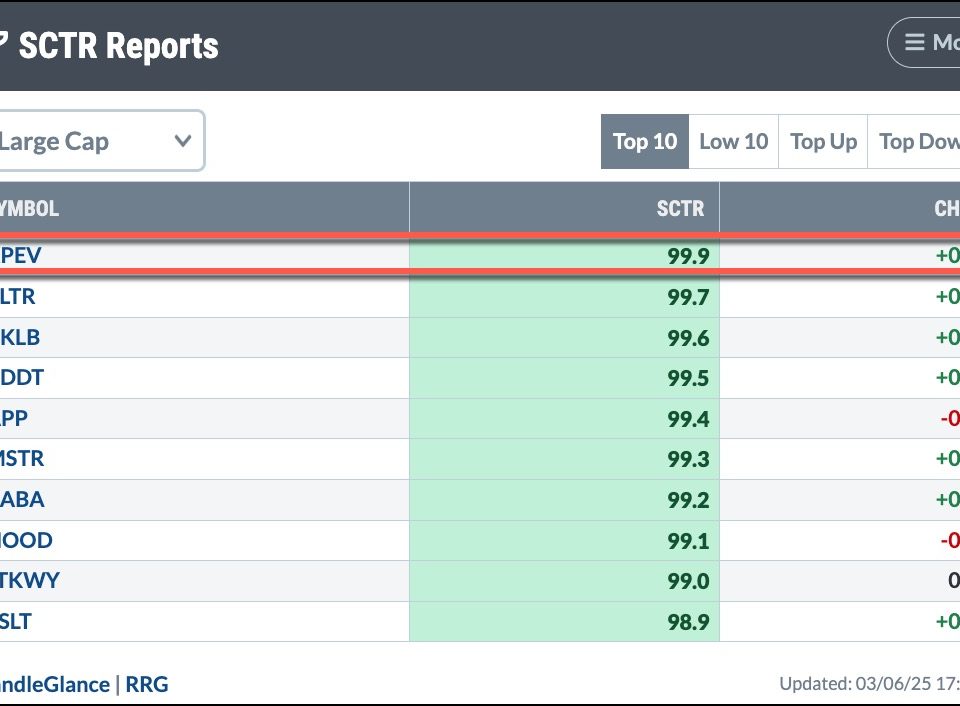
Task: Open the highlighted top-ranked symbol, SCTR 99.9
Action: (21, 256)
